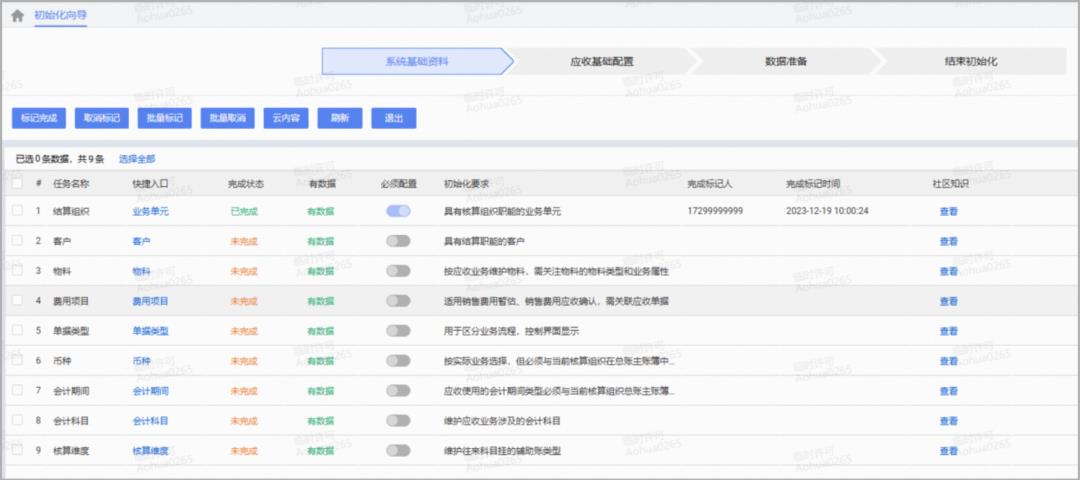This screenshot has height=480, width=1080.
Task: Toggle 必须配置 switch for 币种 row
Action: [398, 360]
